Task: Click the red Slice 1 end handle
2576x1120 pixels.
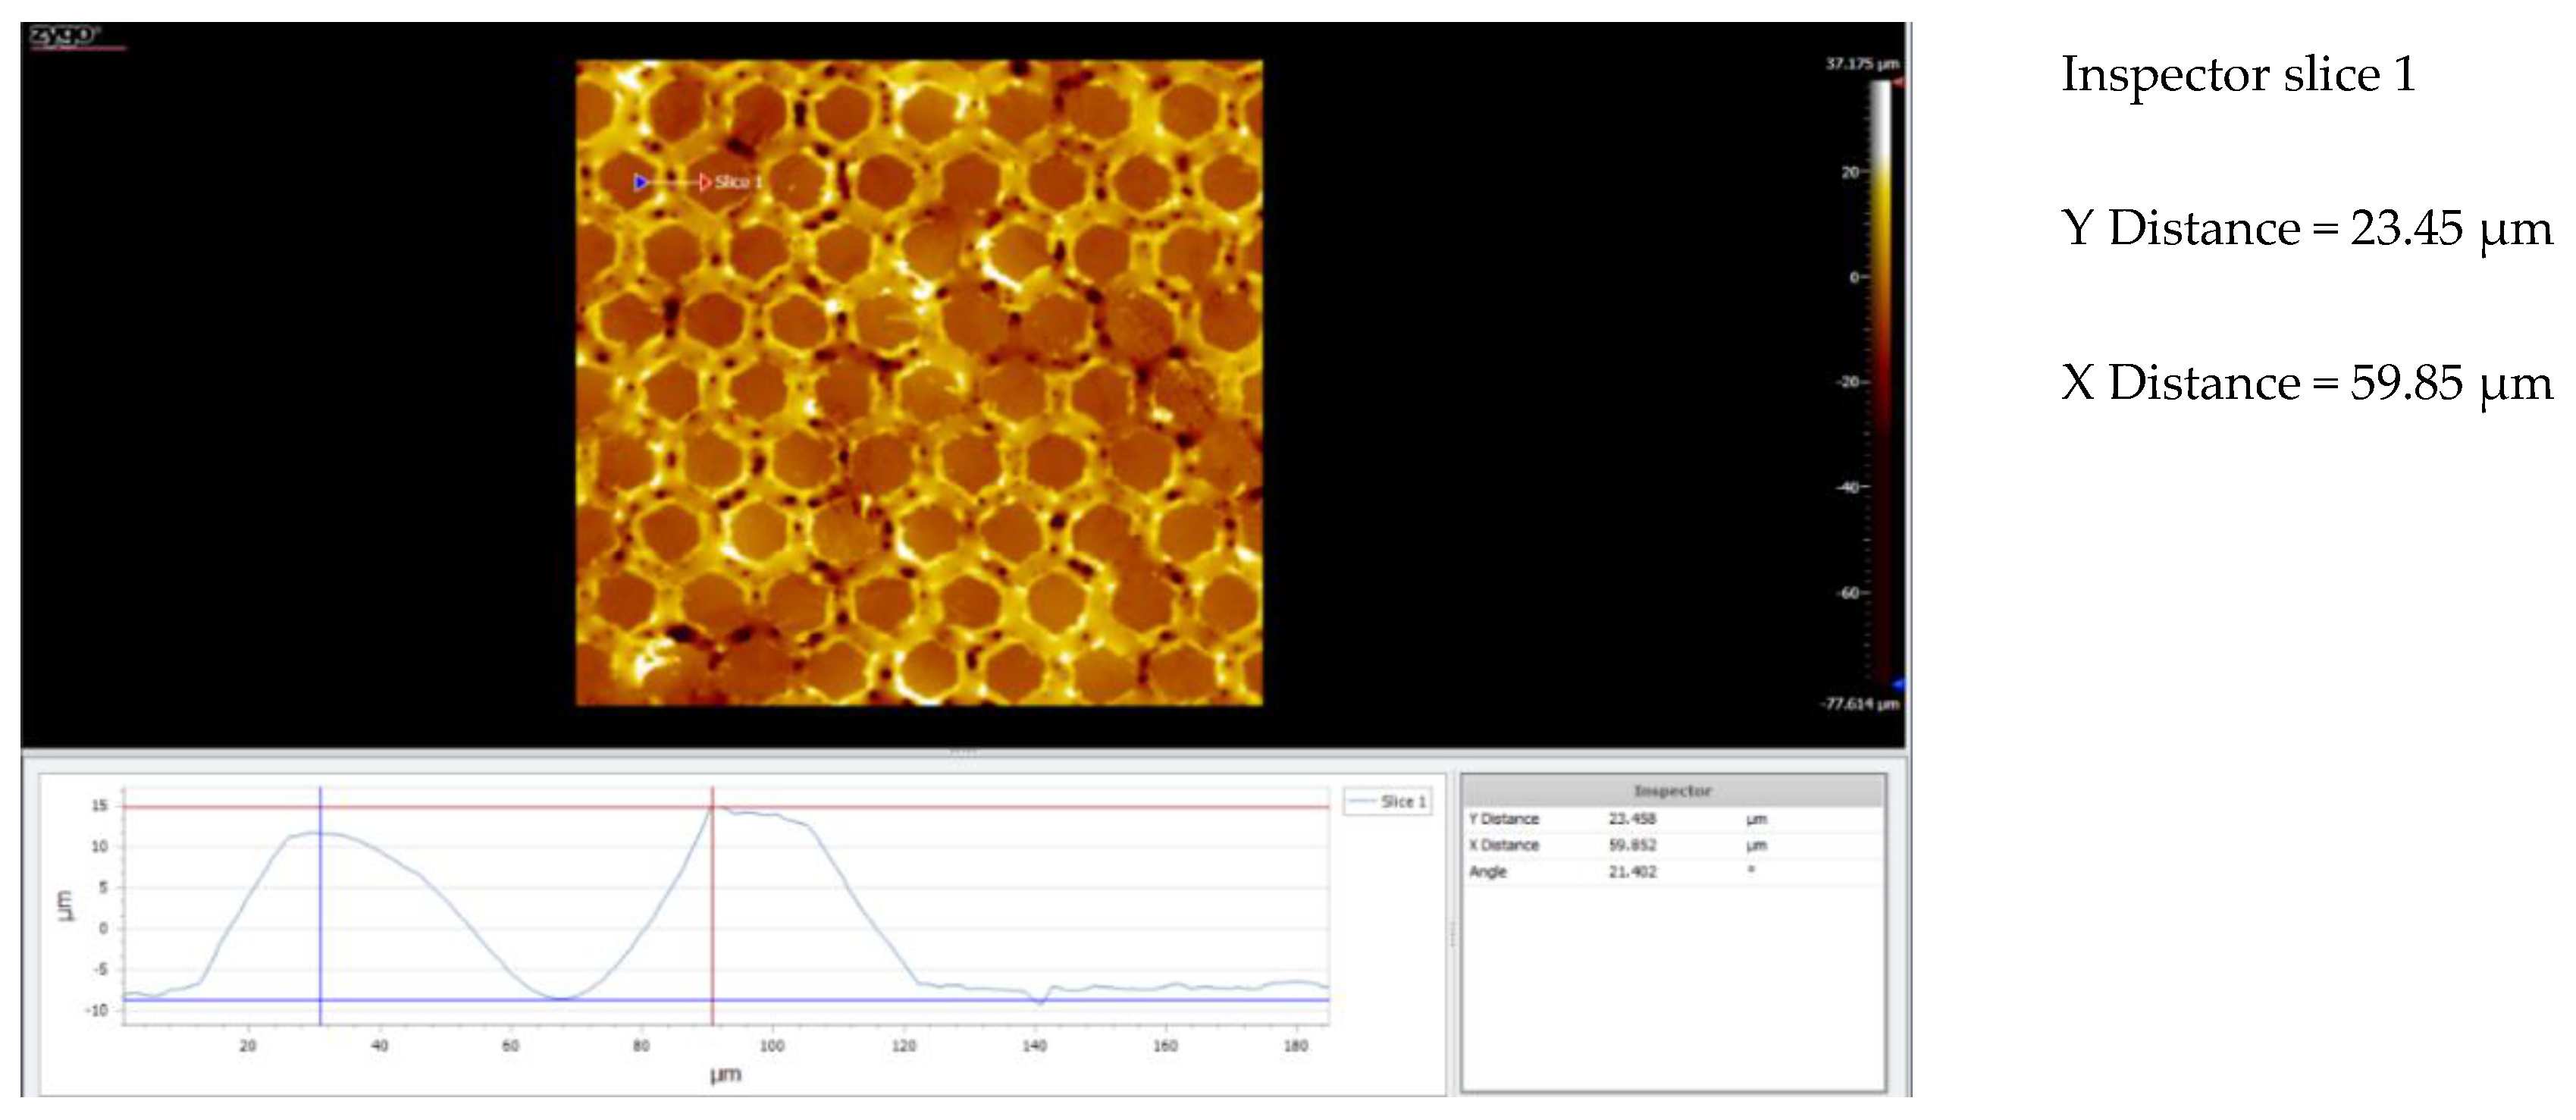Action: (705, 182)
